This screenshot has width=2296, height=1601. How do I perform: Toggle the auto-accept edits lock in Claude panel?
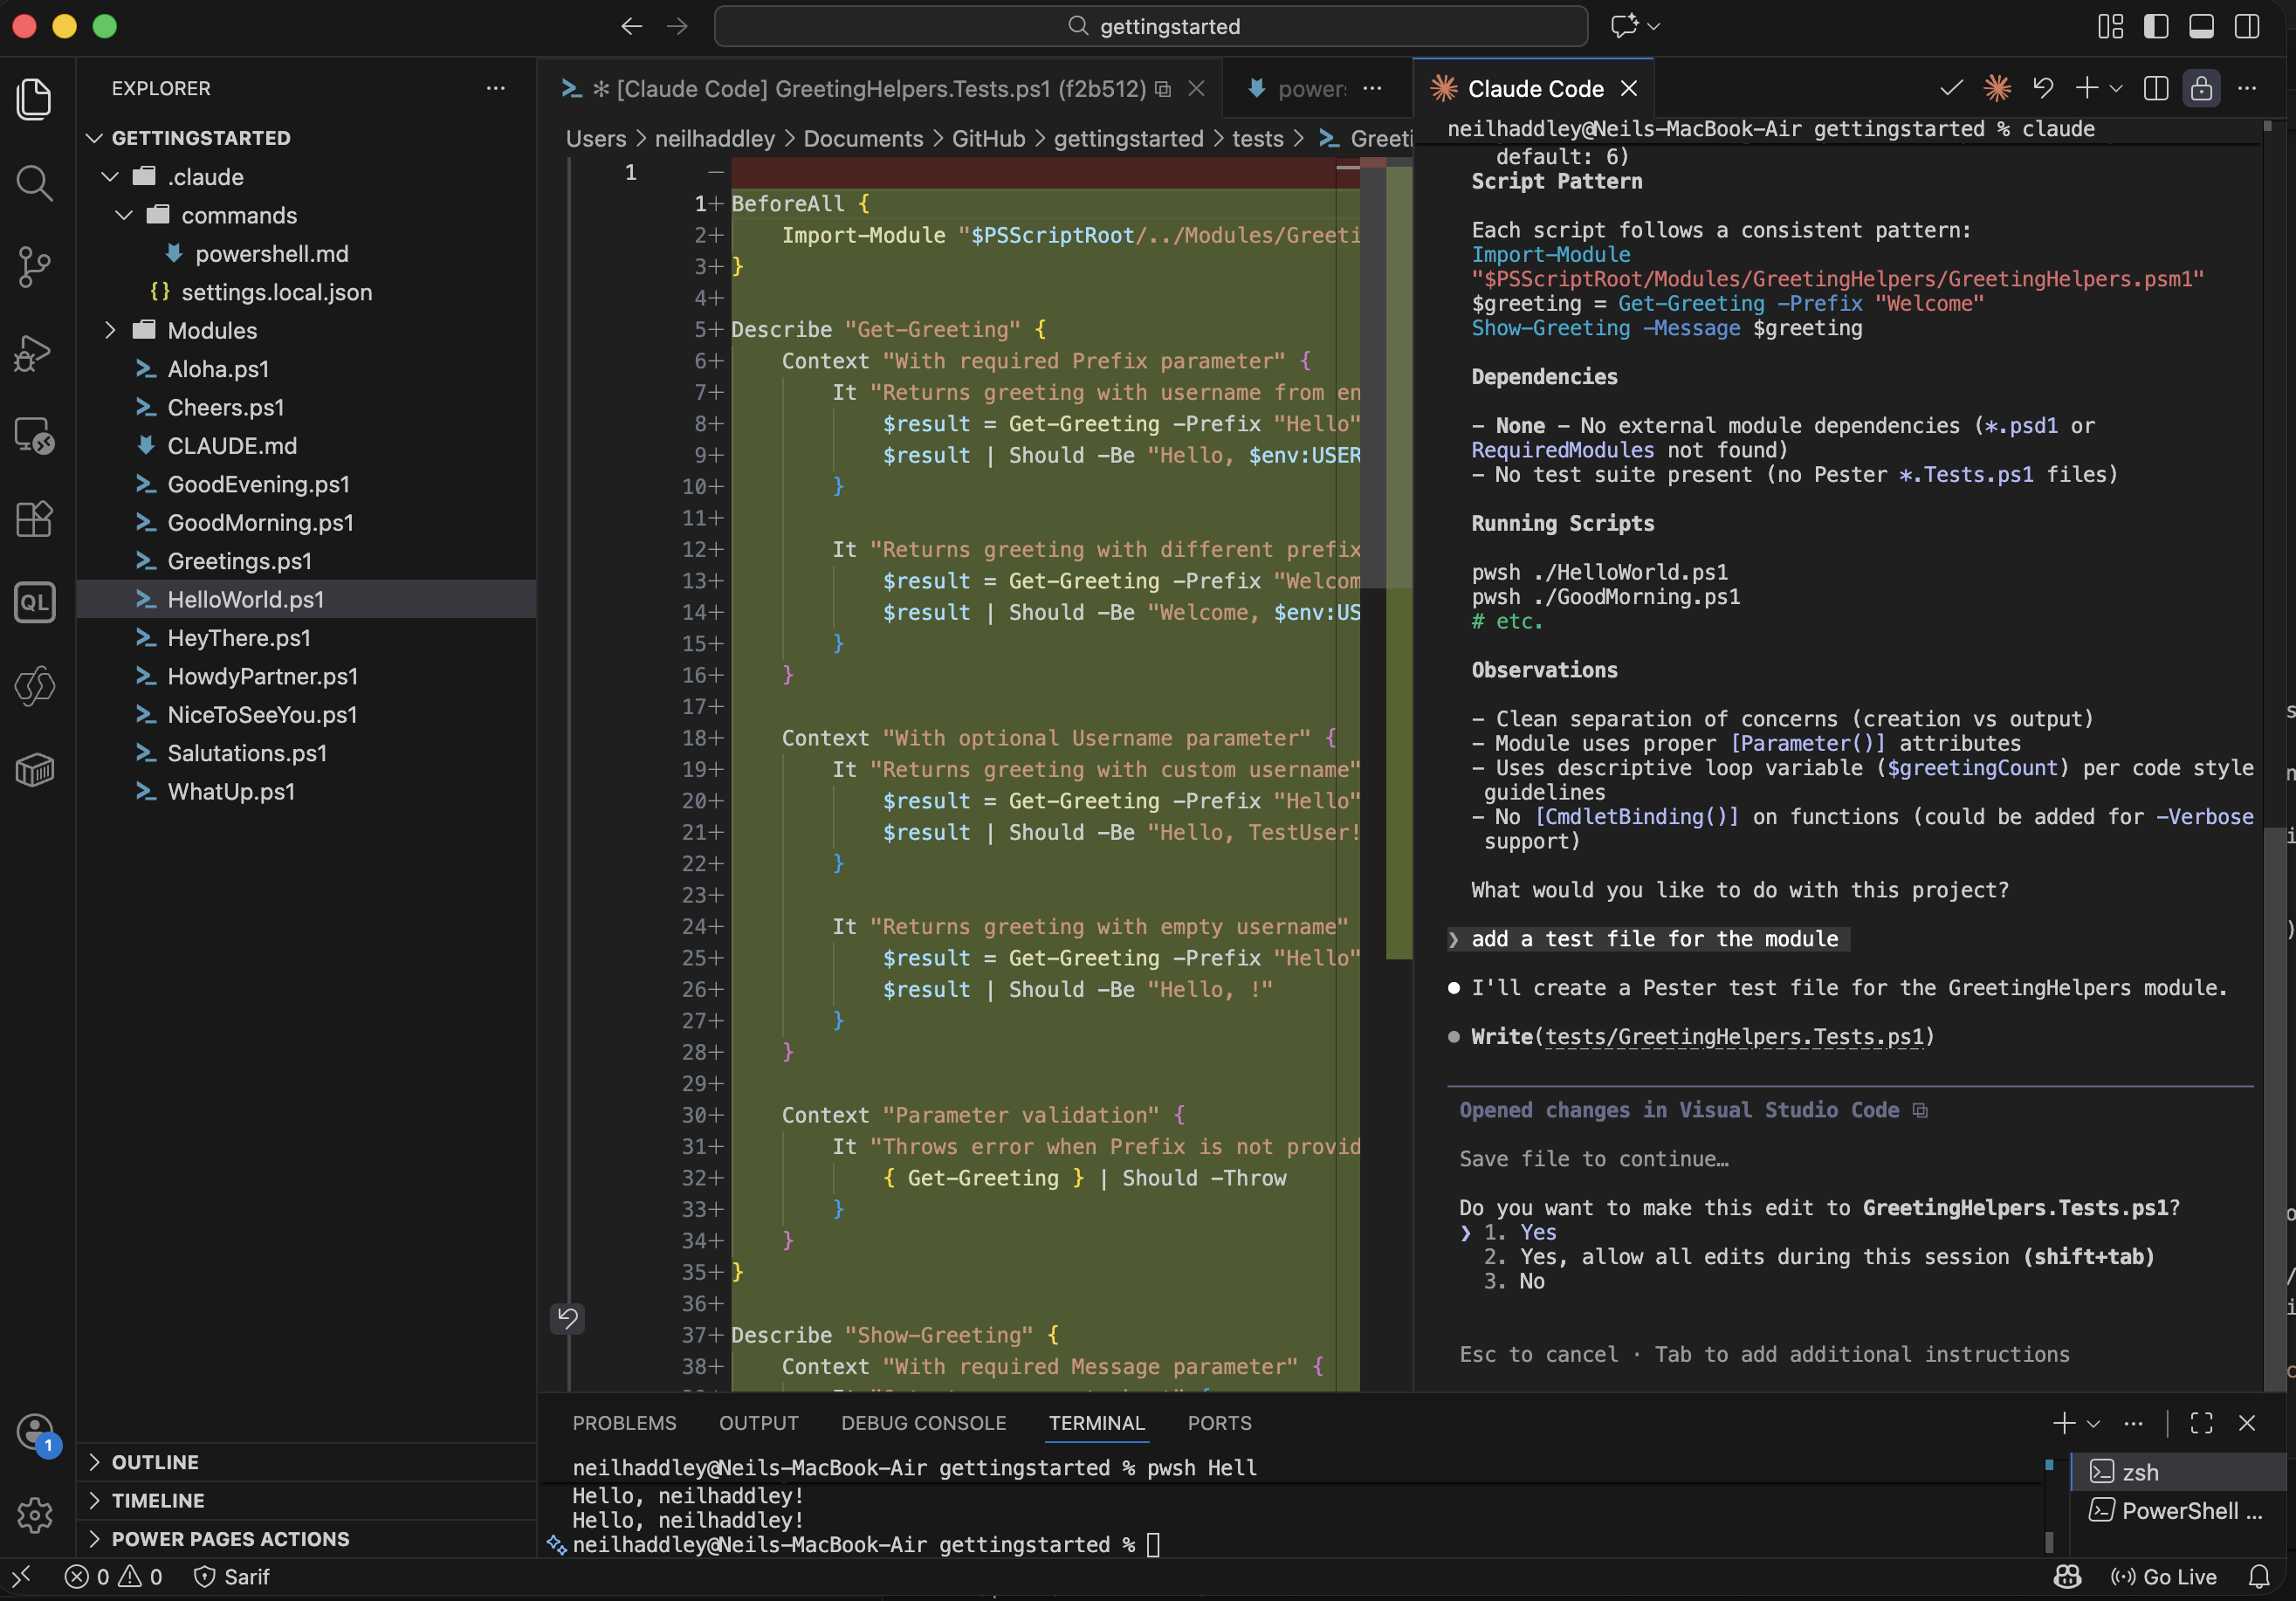[x=2202, y=88]
